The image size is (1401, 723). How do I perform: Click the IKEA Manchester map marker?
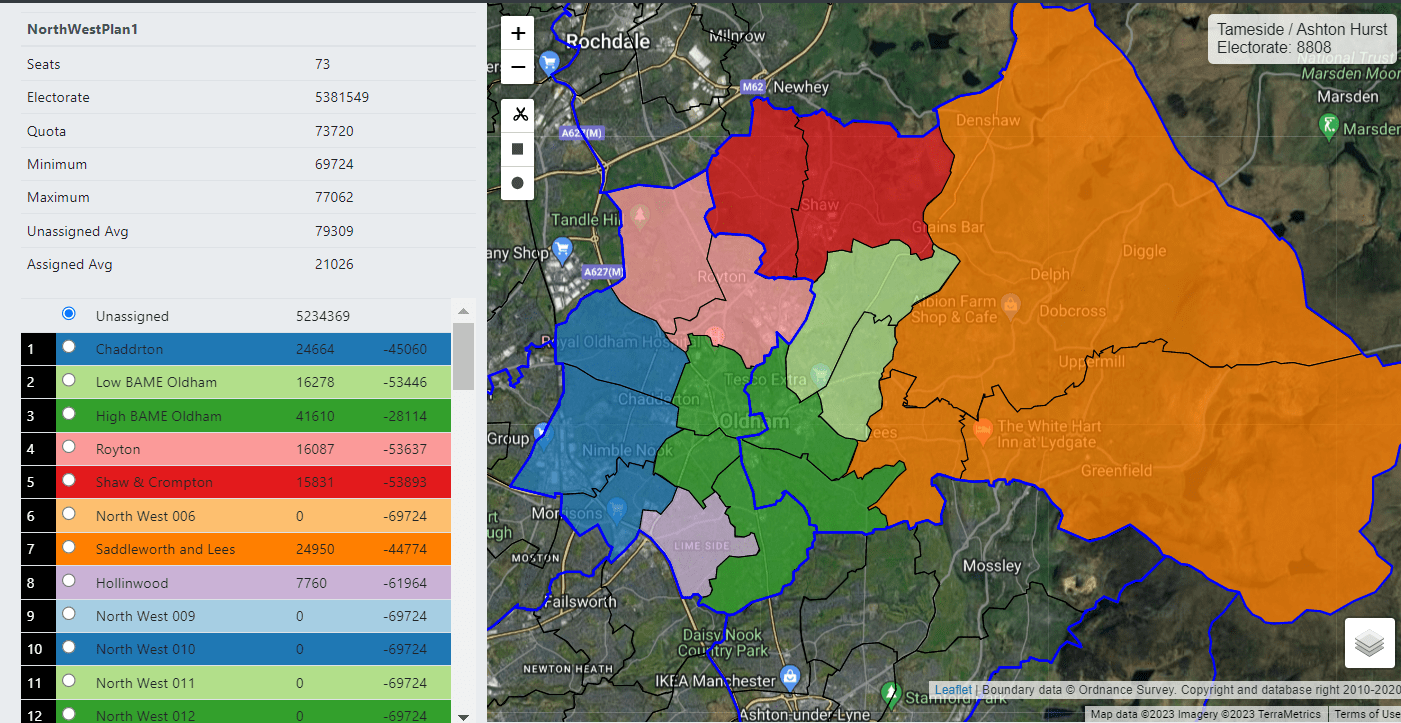[789, 677]
